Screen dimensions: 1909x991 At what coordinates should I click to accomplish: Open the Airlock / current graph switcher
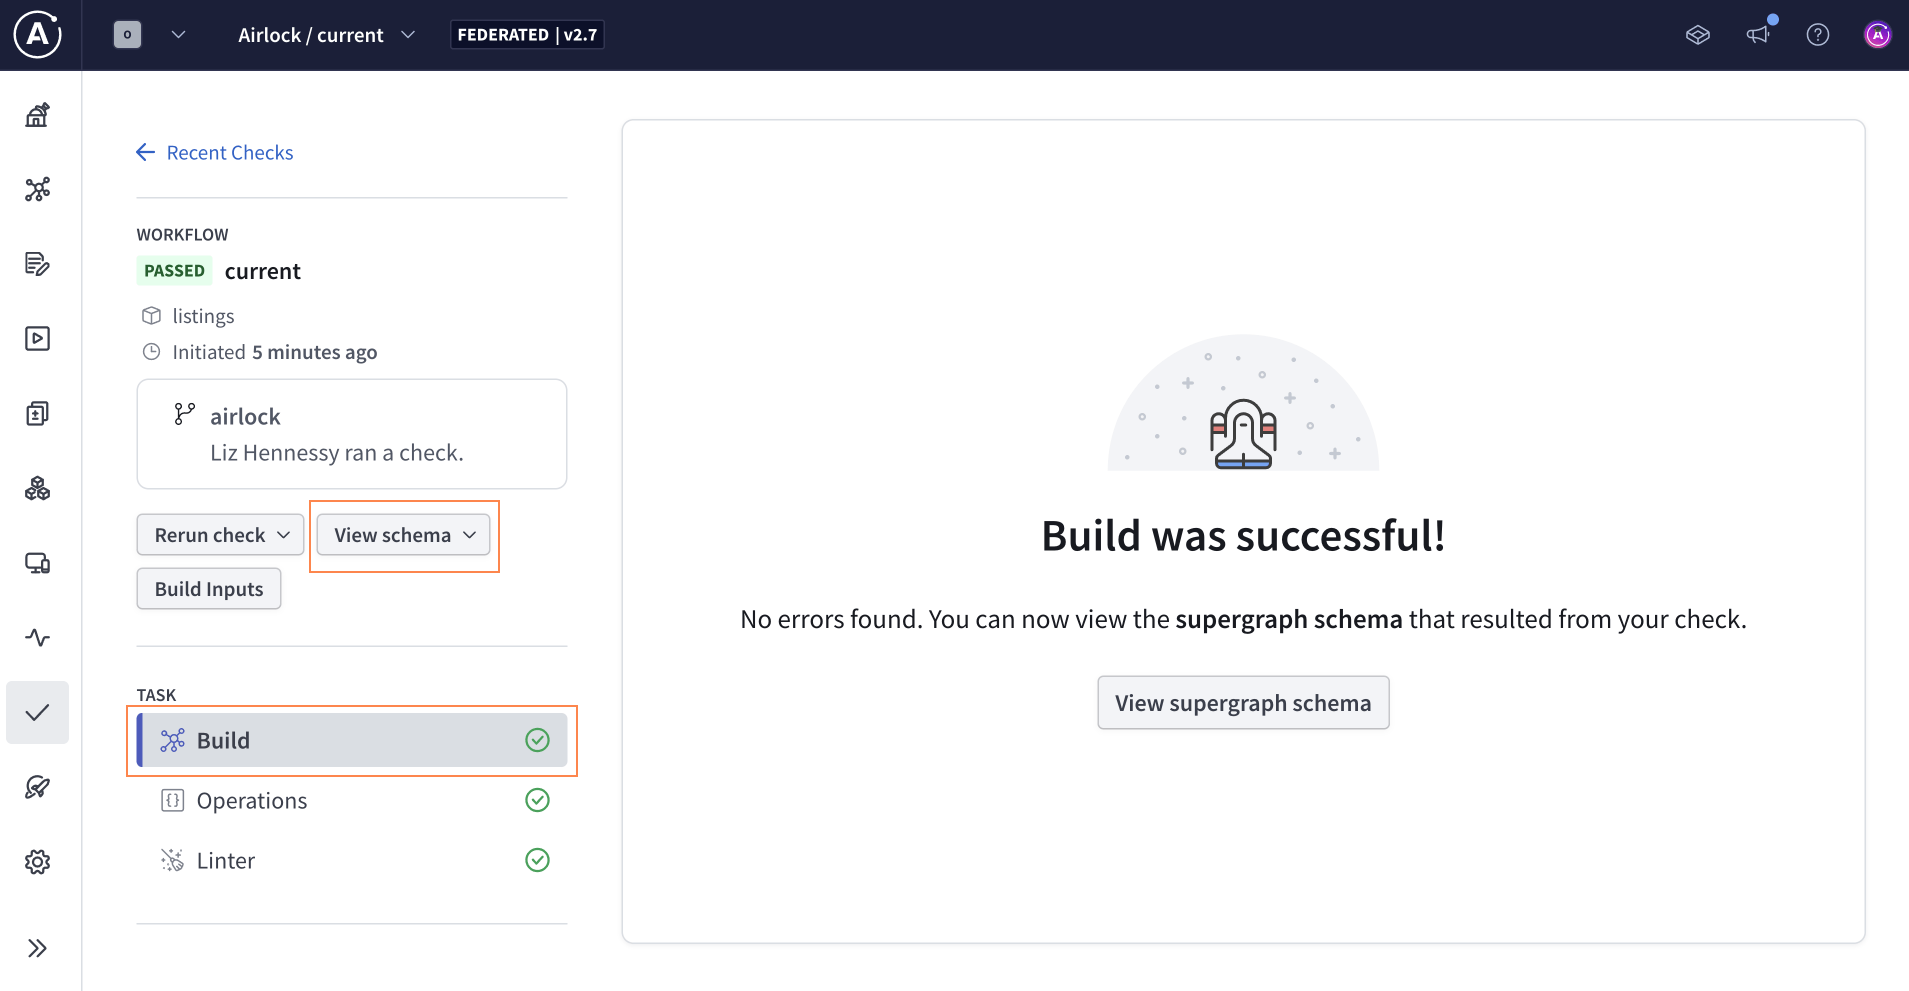[x=325, y=34]
